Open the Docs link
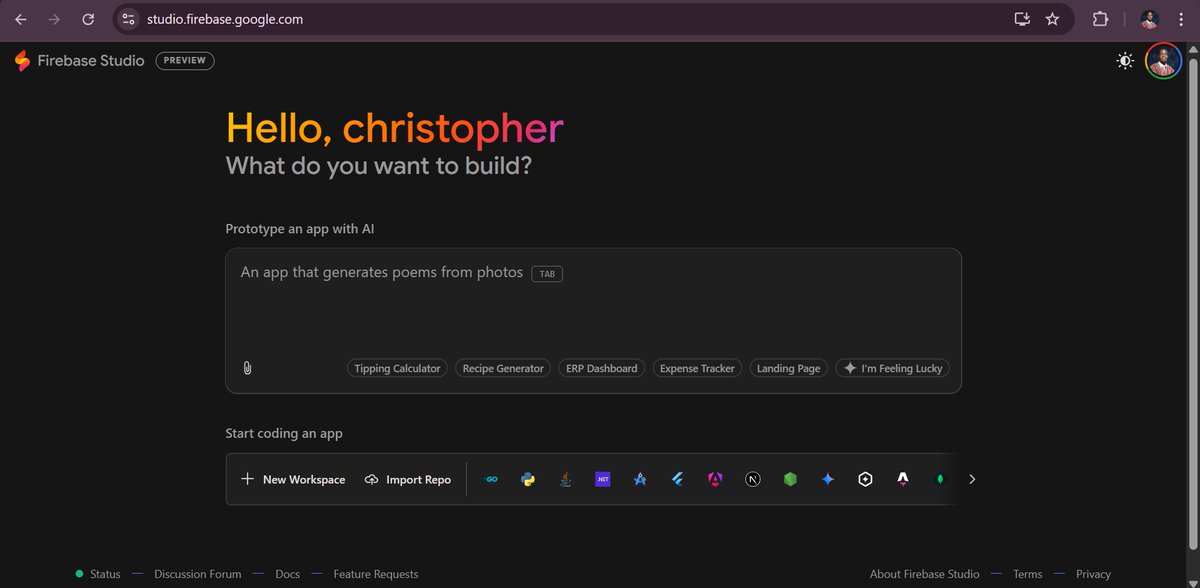1200x588 pixels. tap(287, 574)
